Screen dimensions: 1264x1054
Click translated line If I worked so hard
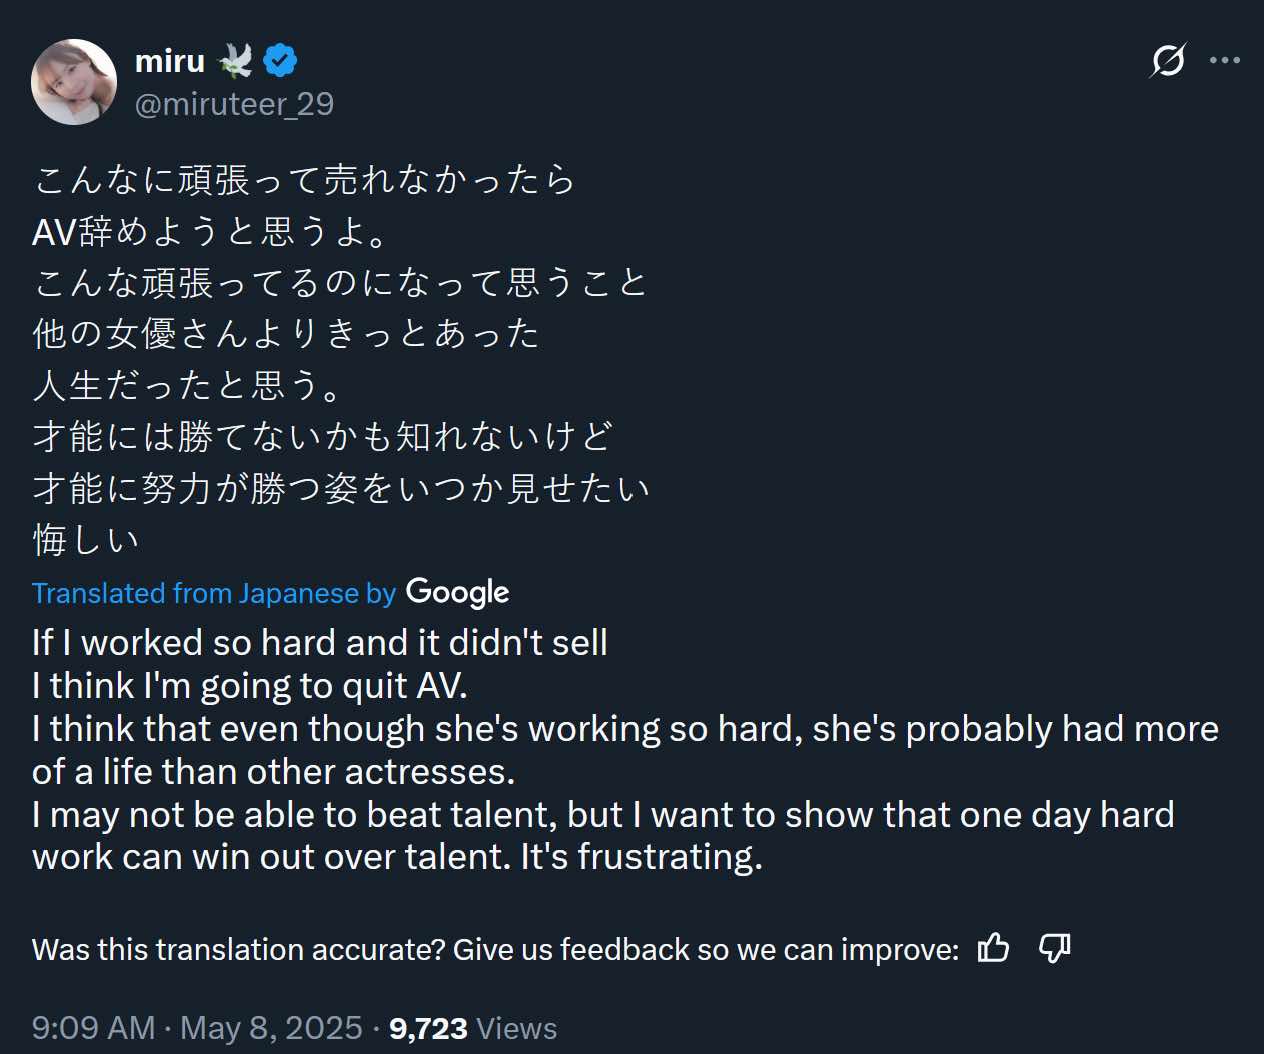319,643
